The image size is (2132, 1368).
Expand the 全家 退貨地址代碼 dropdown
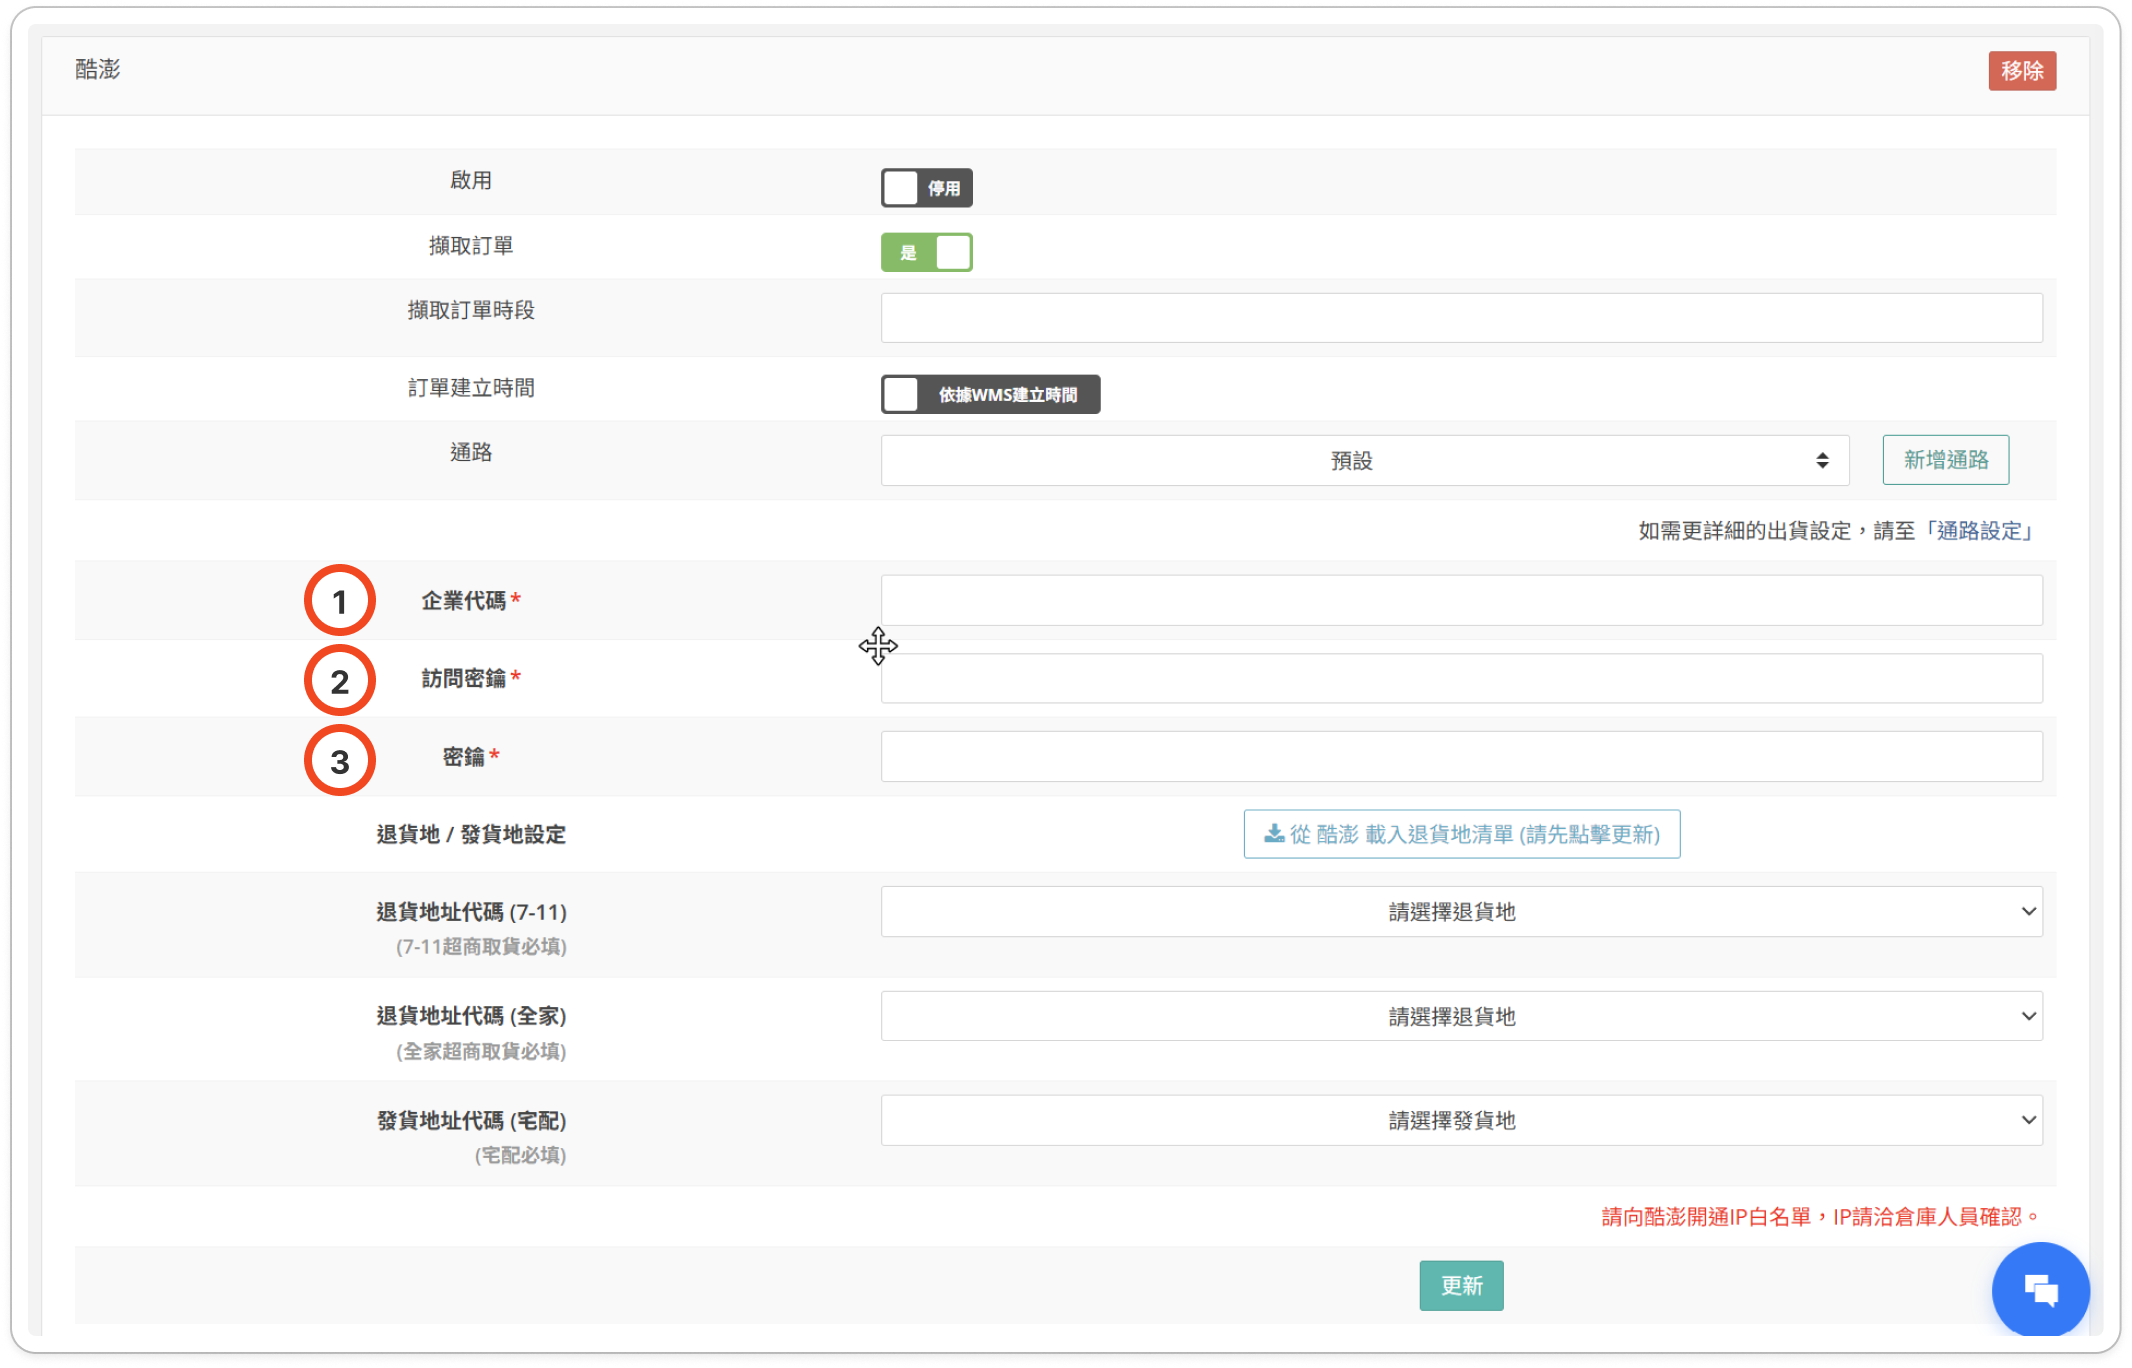point(1460,1016)
